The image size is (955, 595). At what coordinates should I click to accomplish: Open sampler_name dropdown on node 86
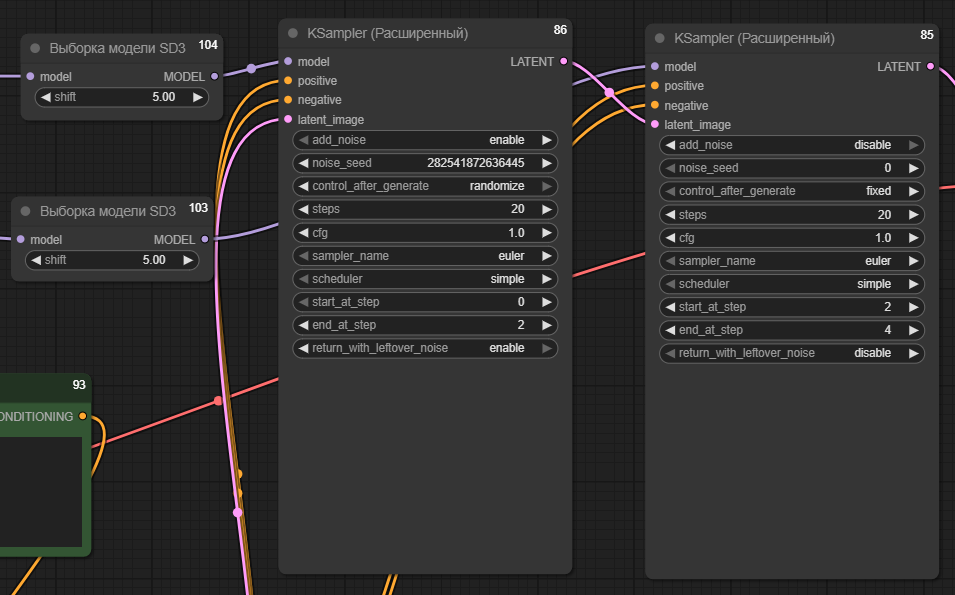[425, 256]
